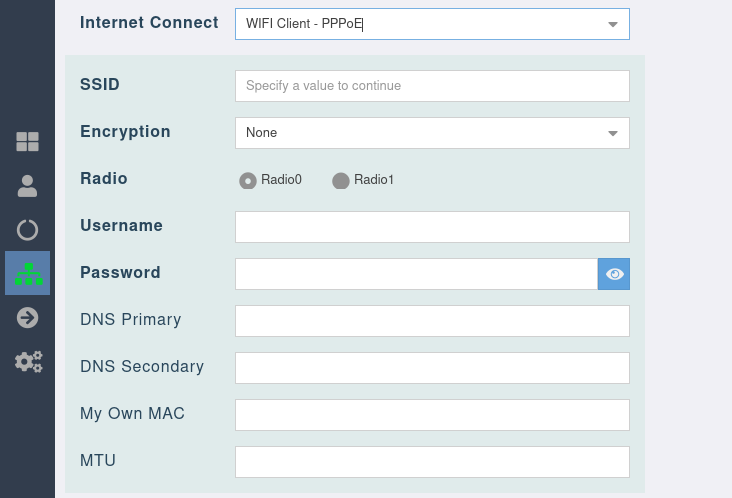Click the My Own MAC field
The width and height of the screenshot is (732, 498).
pyautogui.click(x=432, y=415)
